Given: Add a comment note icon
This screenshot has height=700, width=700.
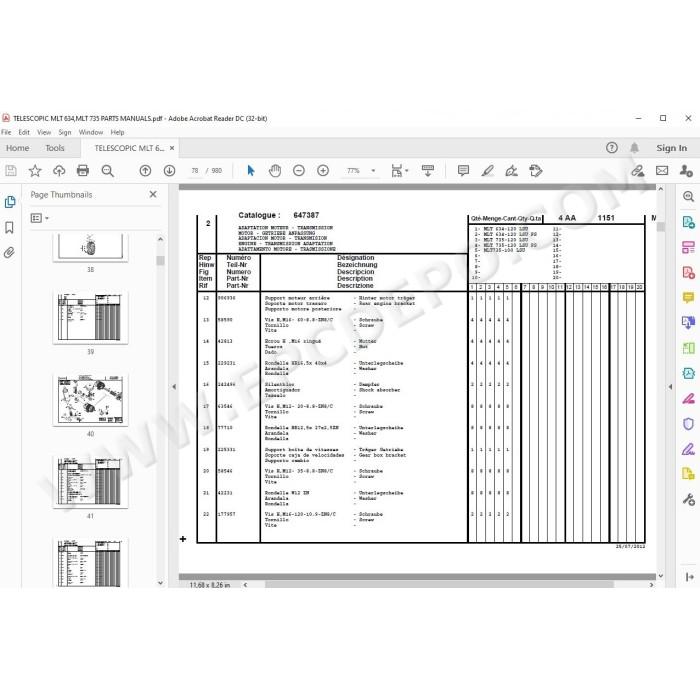Looking at the screenshot, I should (x=463, y=171).
